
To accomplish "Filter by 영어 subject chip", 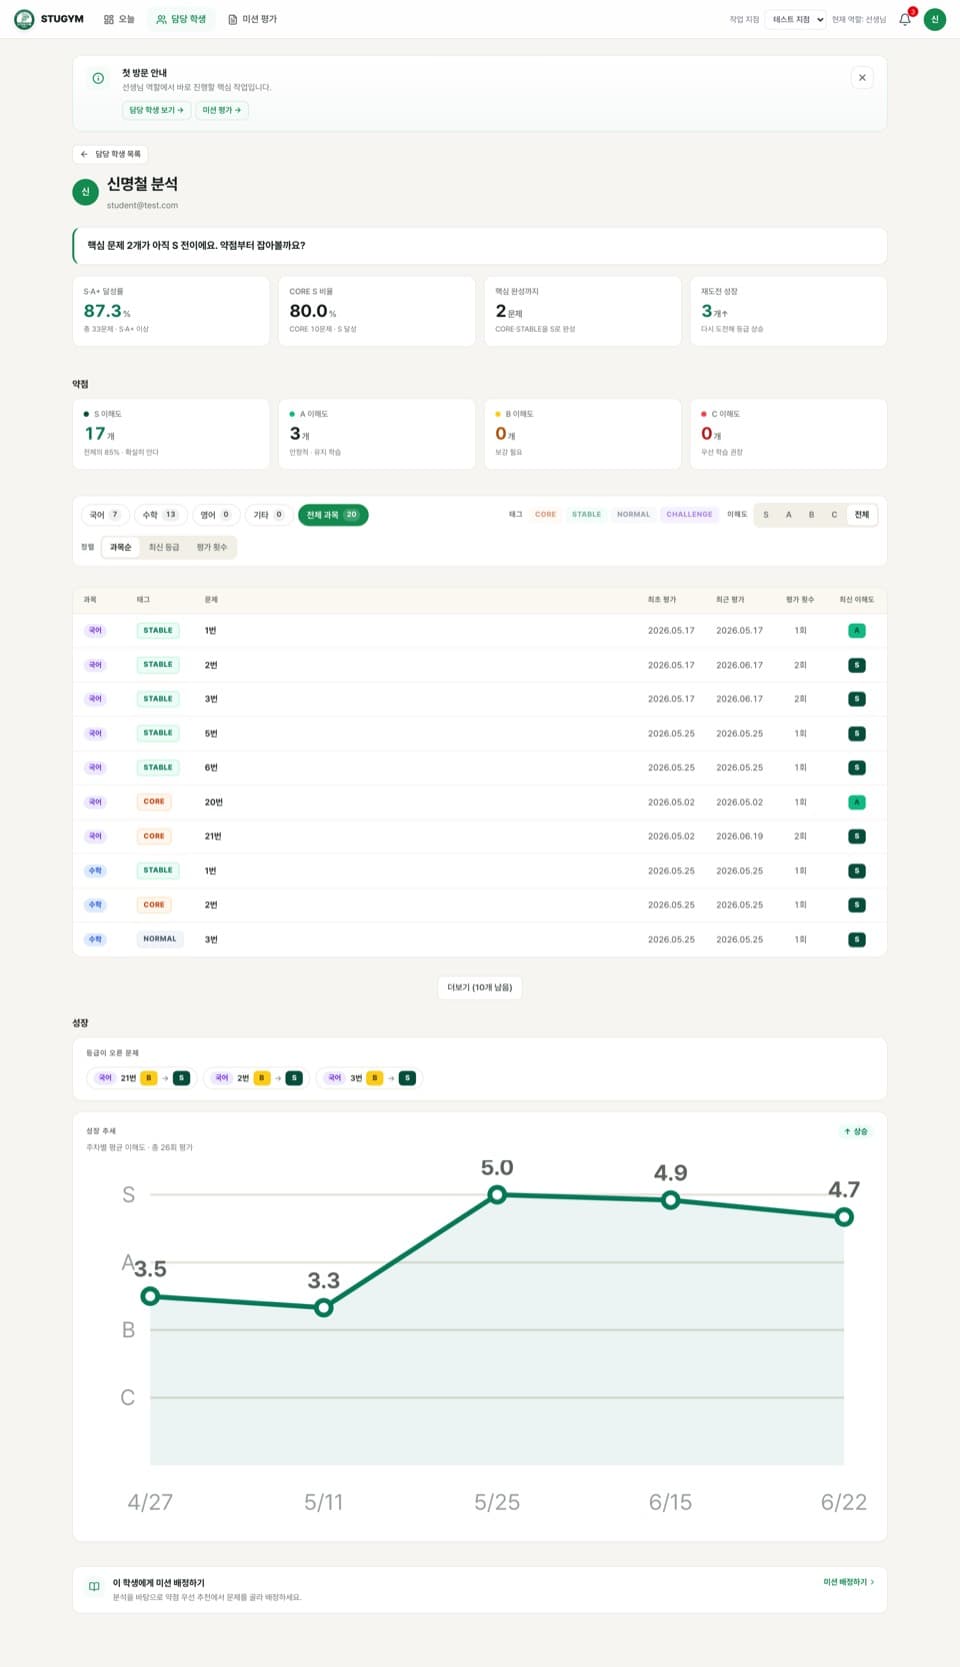I will tap(216, 515).
